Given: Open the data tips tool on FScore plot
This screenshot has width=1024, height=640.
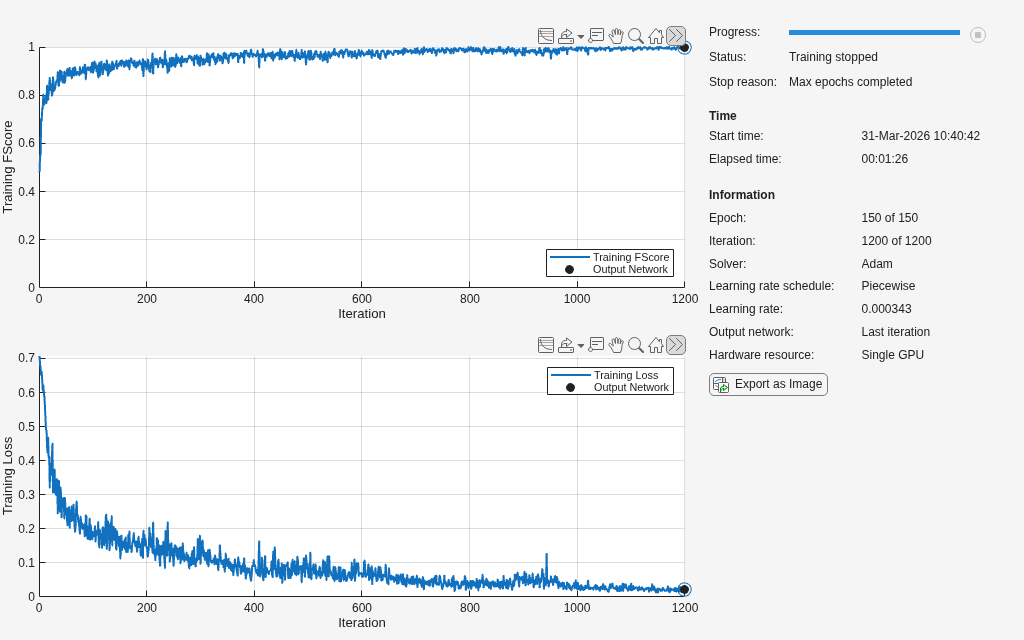Looking at the screenshot, I should [x=596, y=36].
